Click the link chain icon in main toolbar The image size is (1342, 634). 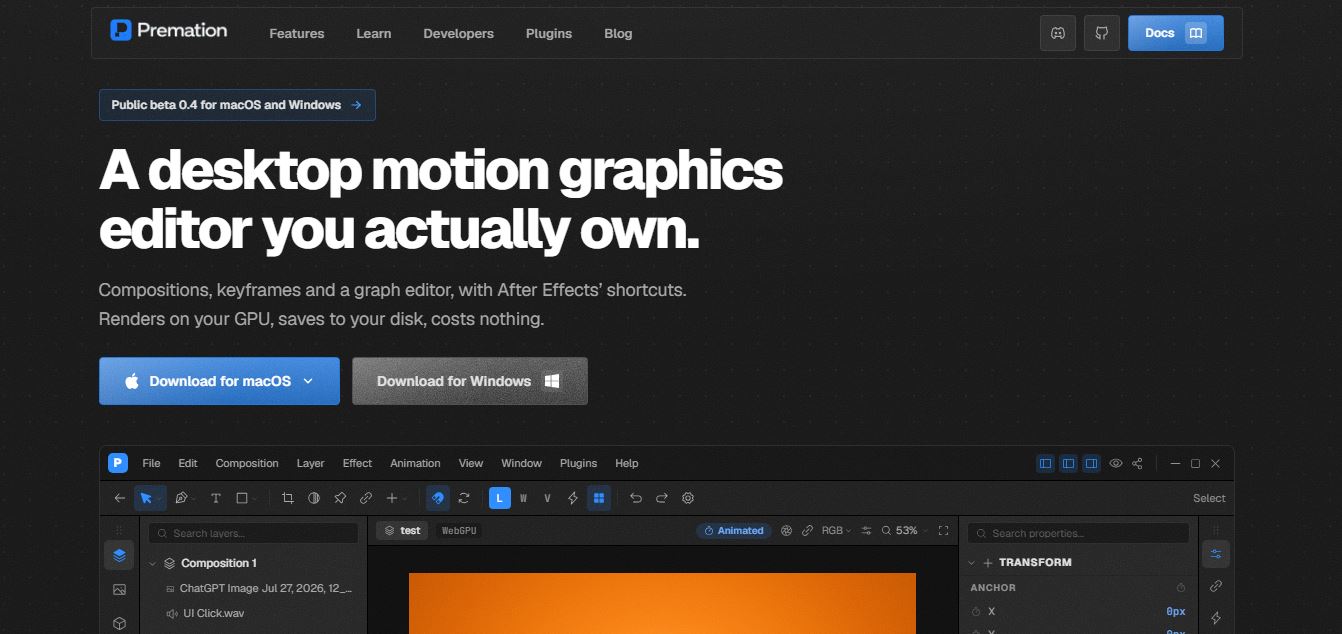click(x=366, y=498)
